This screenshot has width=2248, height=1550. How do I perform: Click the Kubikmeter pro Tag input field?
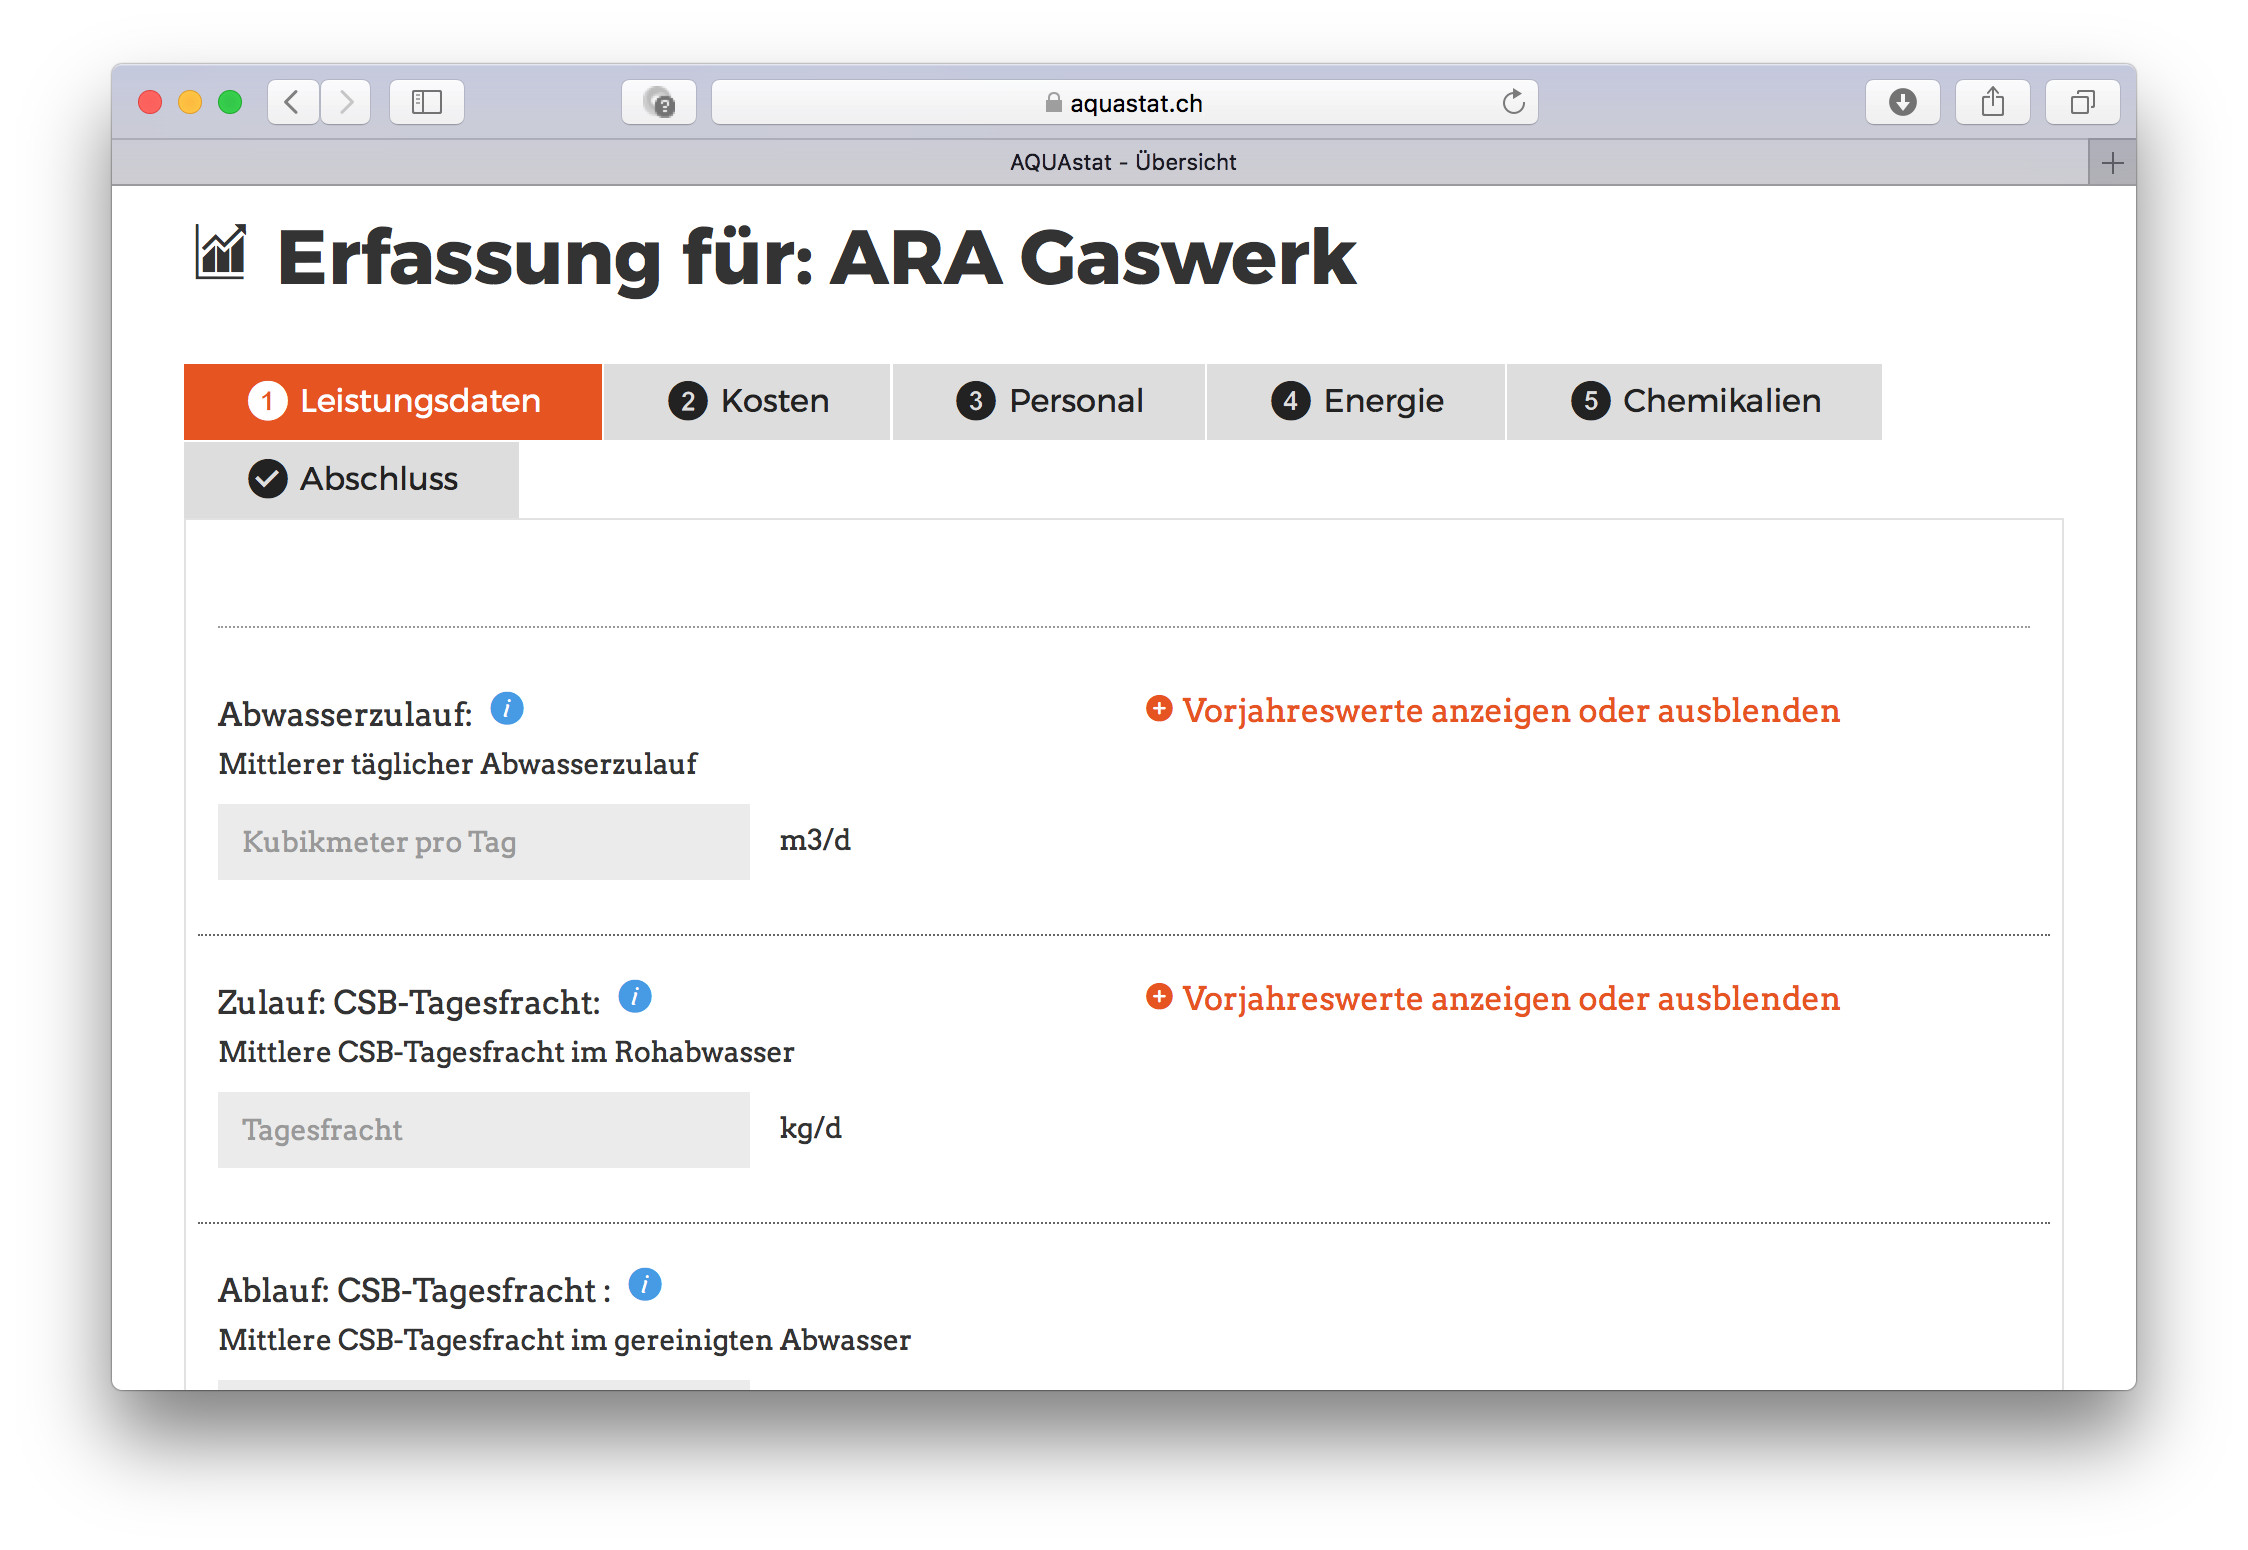484,842
